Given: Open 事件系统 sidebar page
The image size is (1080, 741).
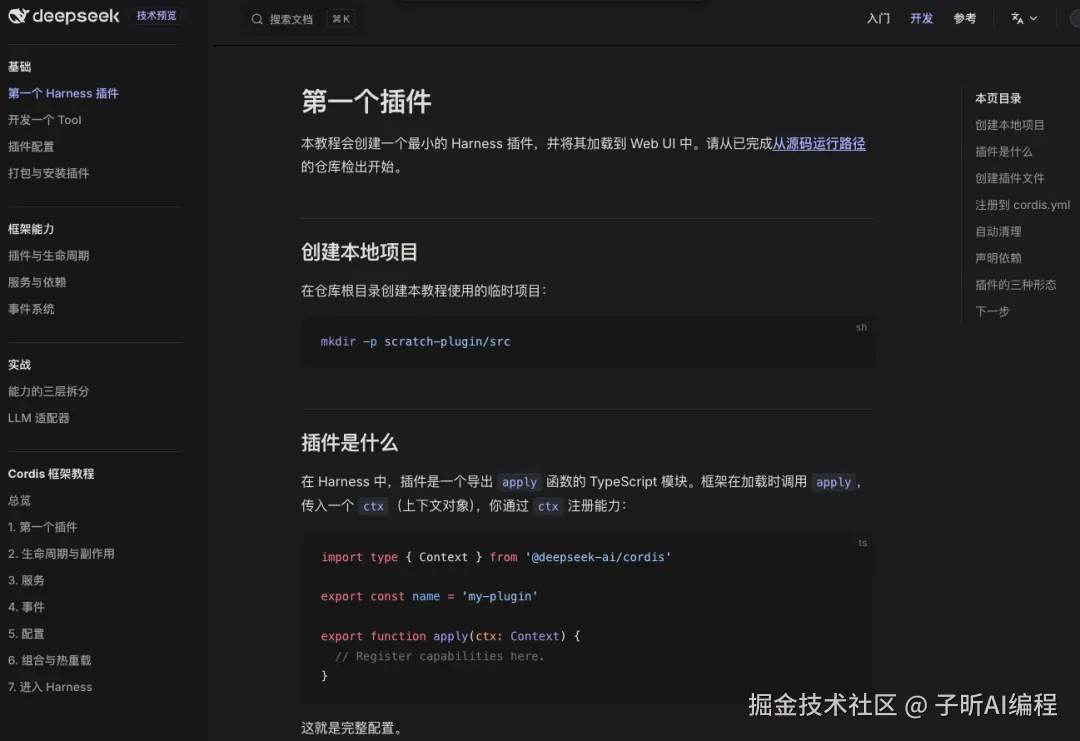Looking at the screenshot, I should point(31,309).
